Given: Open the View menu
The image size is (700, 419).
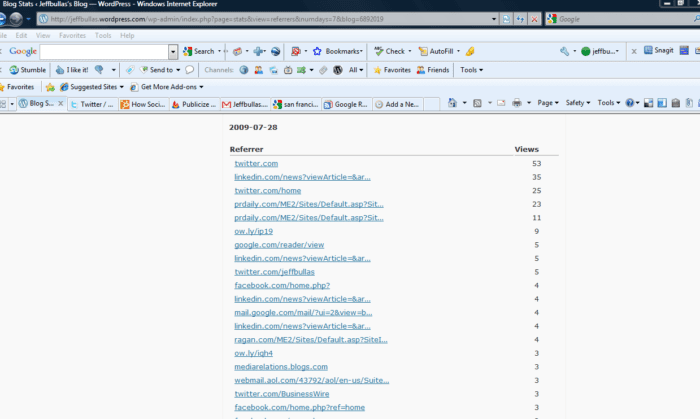Looking at the screenshot, I should pyautogui.click(x=43, y=35).
